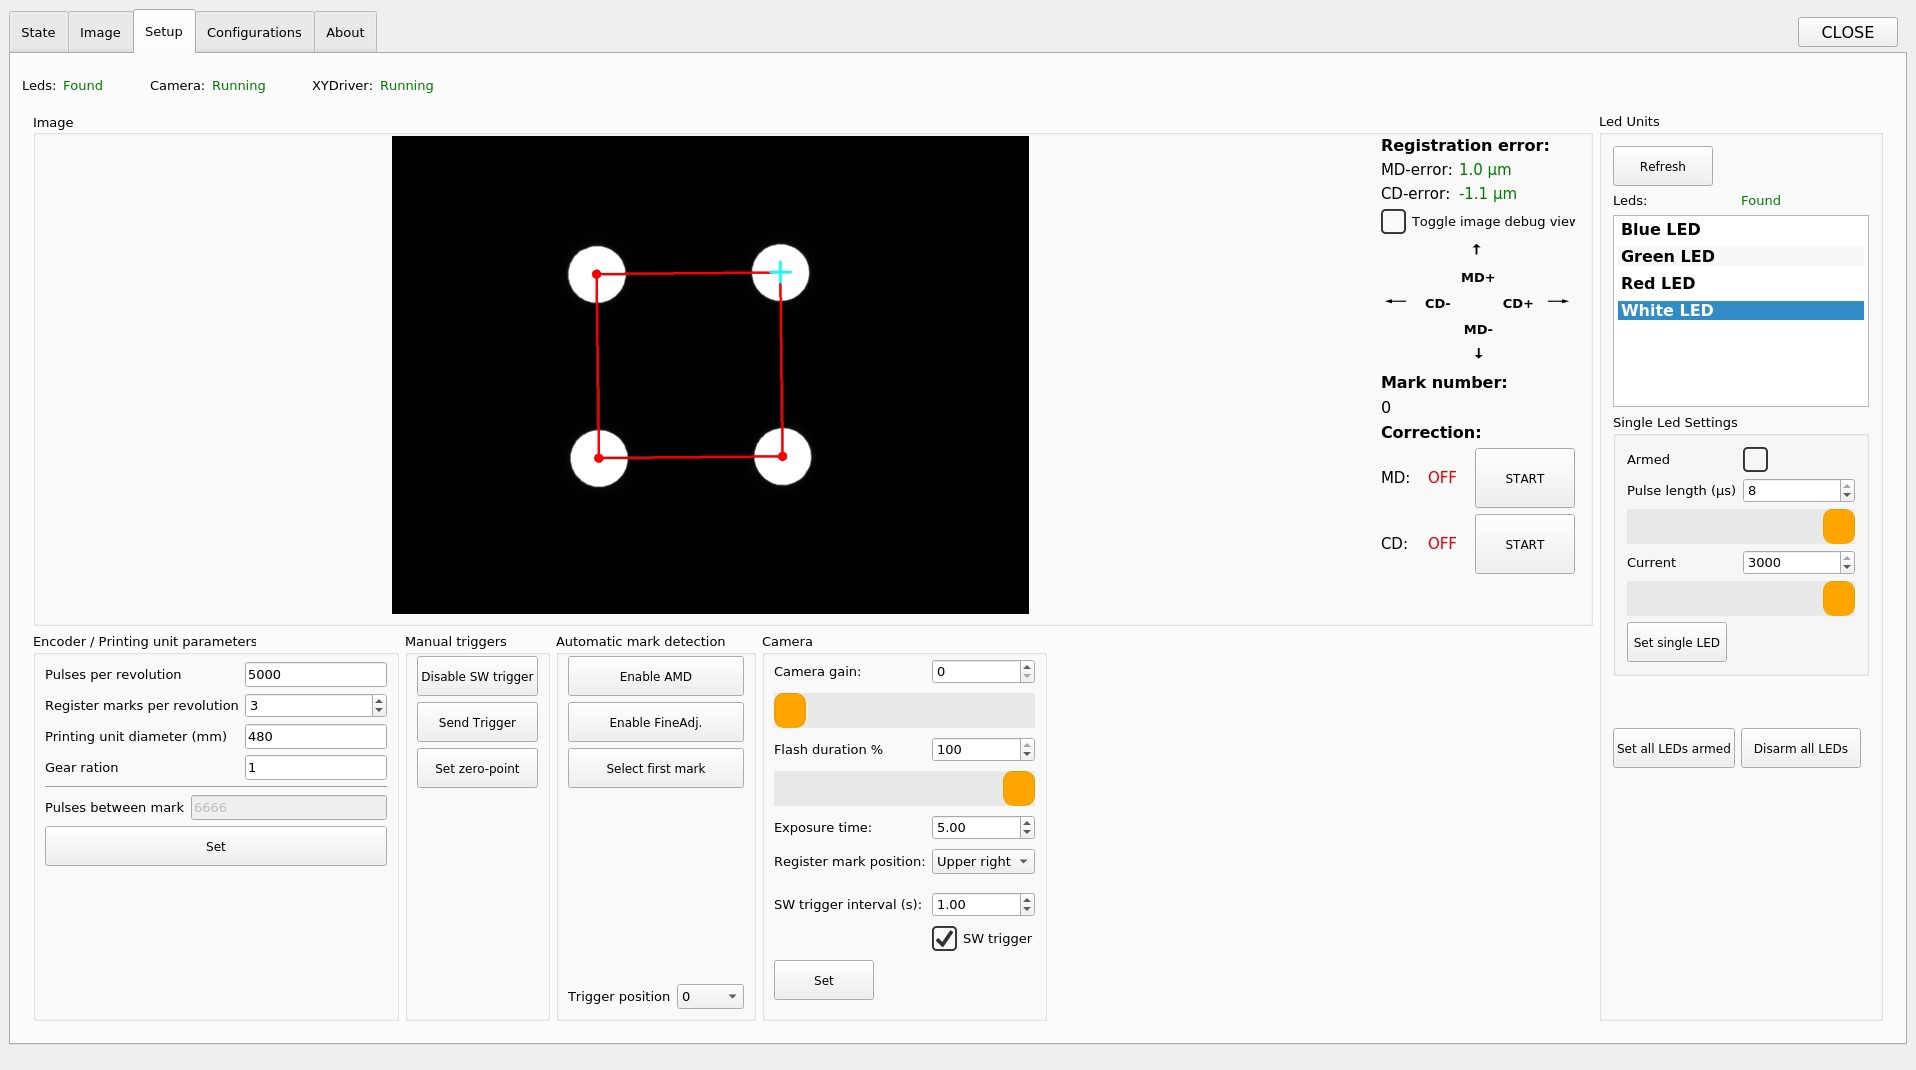Screen dimensions: 1916x1070
Task: Click the MD- down arrow
Action: pyautogui.click(x=1478, y=354)
